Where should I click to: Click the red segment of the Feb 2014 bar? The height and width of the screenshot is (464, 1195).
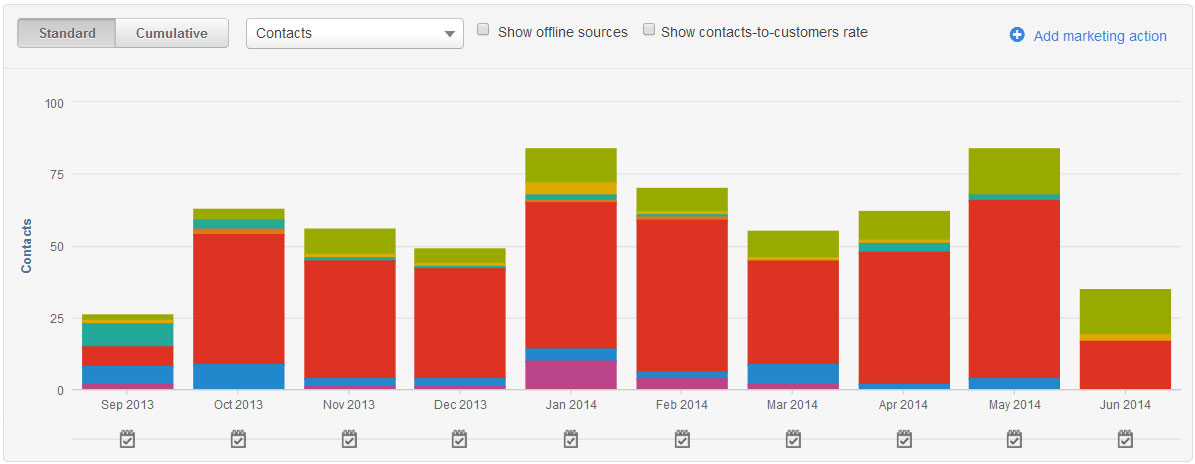click(x=682, y=296)
